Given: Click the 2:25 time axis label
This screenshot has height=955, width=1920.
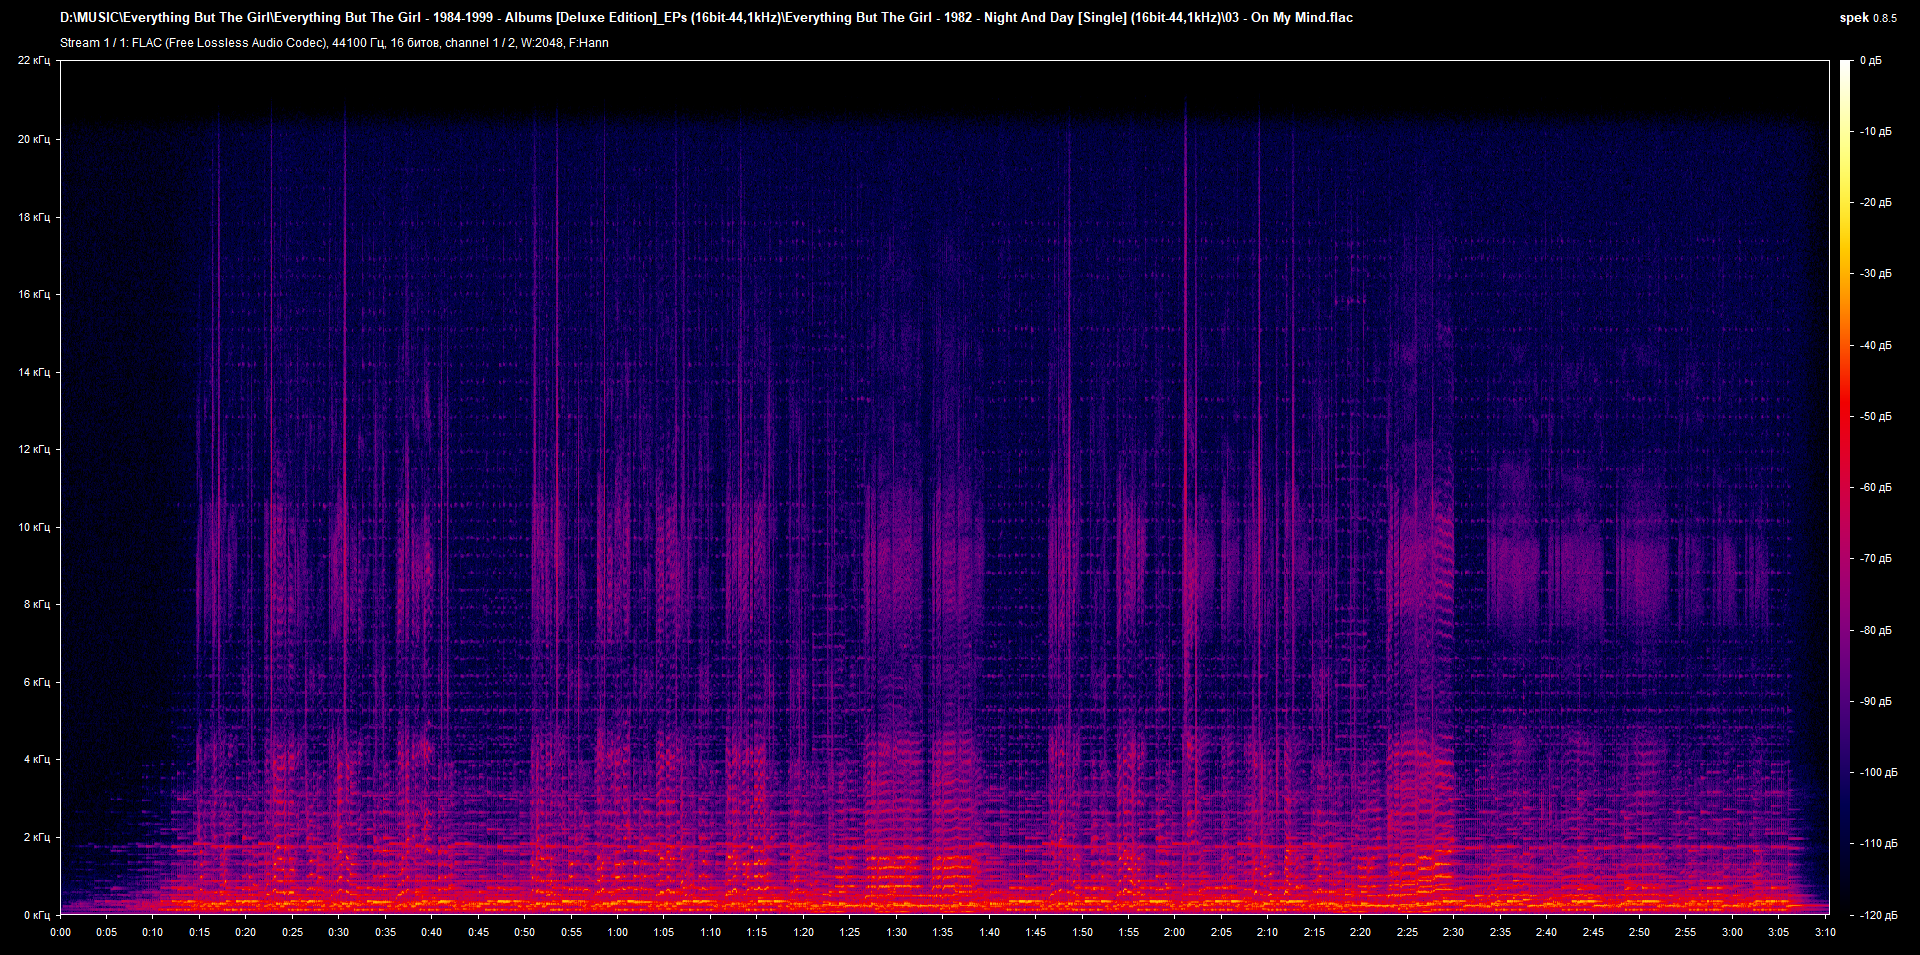Looking at the screenshot, I should (x=1407, y=932).
